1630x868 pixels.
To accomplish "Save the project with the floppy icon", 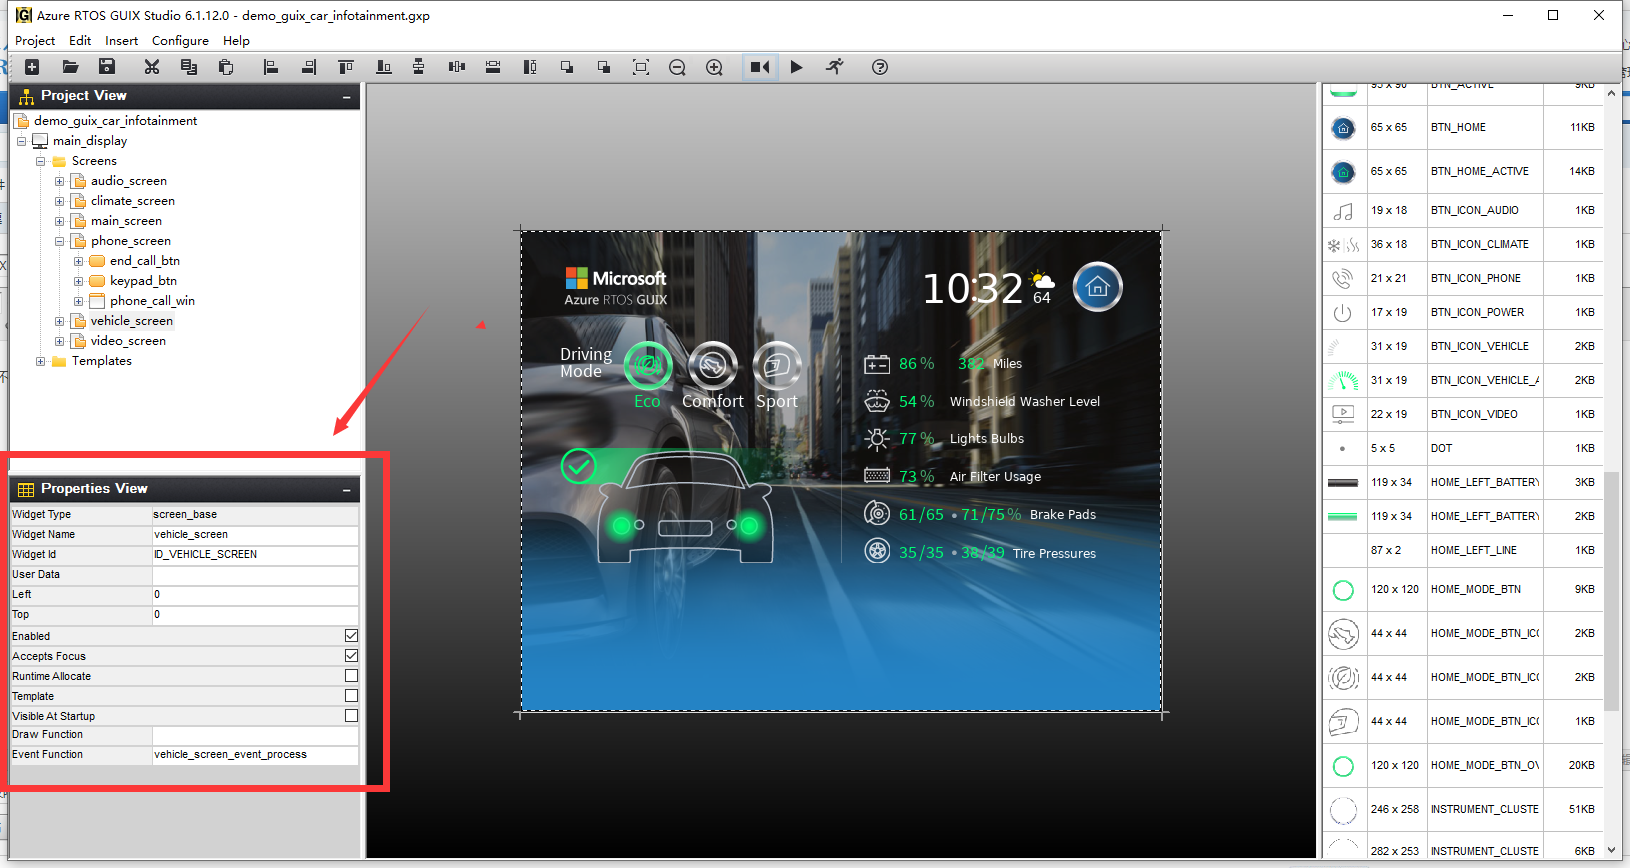I will (107, 67).
